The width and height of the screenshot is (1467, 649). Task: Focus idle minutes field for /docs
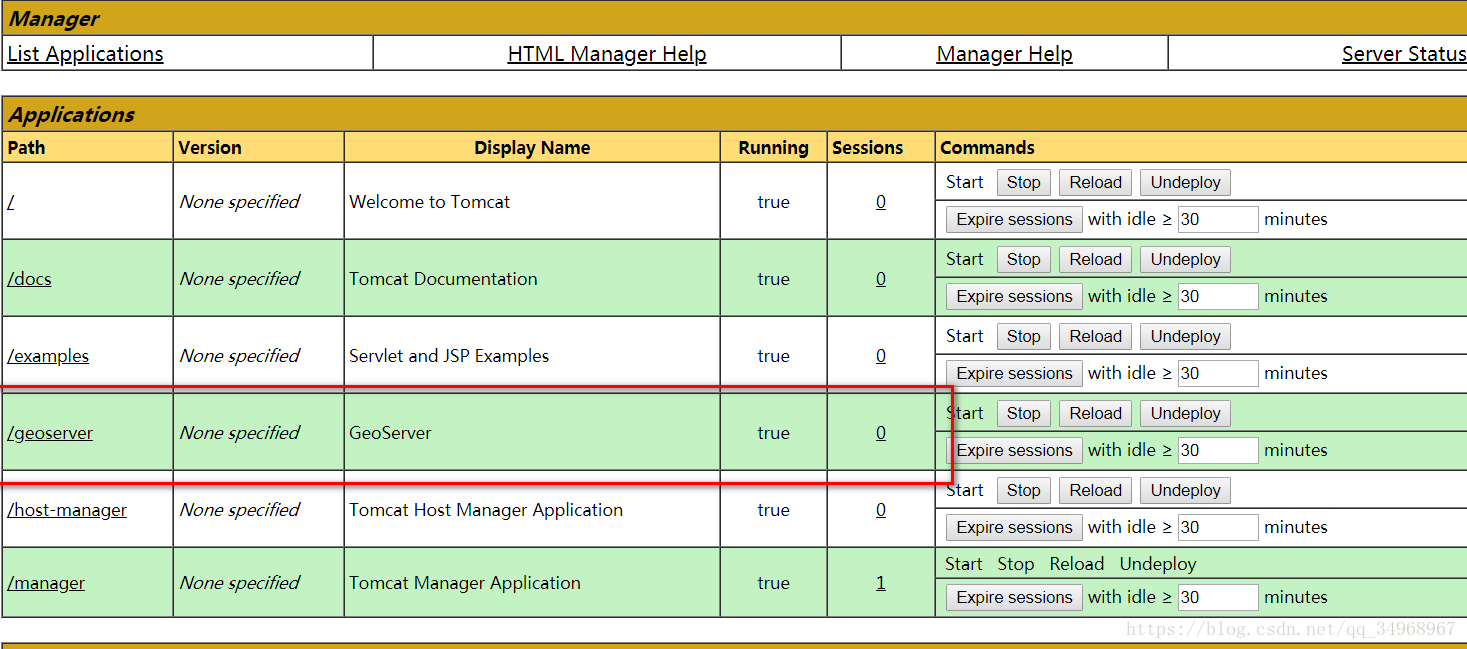pyautogui.click(x=1218, y=296)
